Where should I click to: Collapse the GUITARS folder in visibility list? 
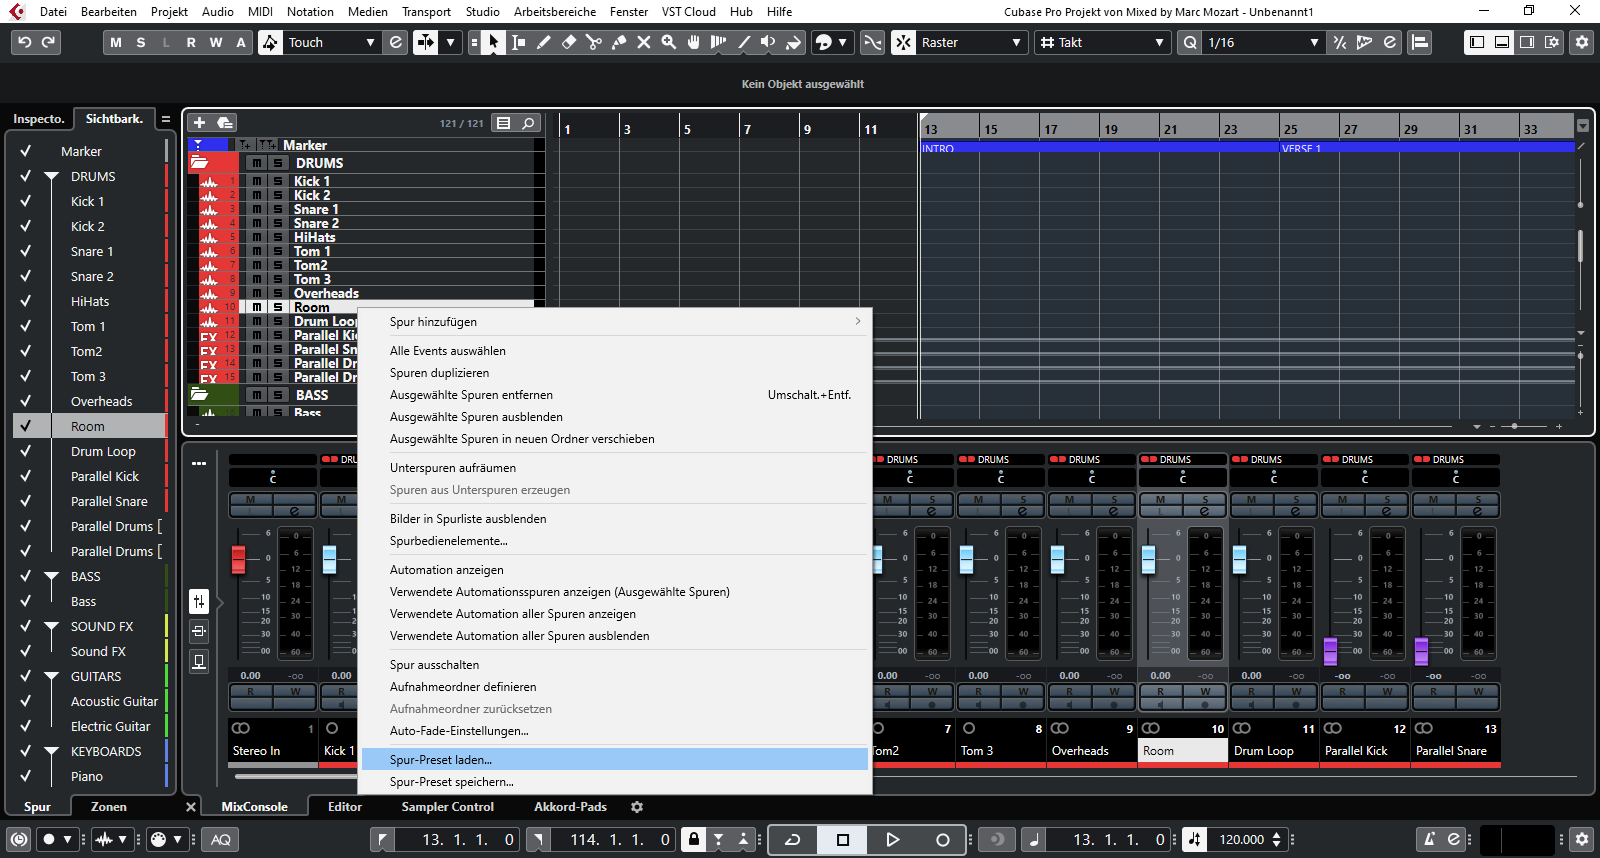point(51,676)
